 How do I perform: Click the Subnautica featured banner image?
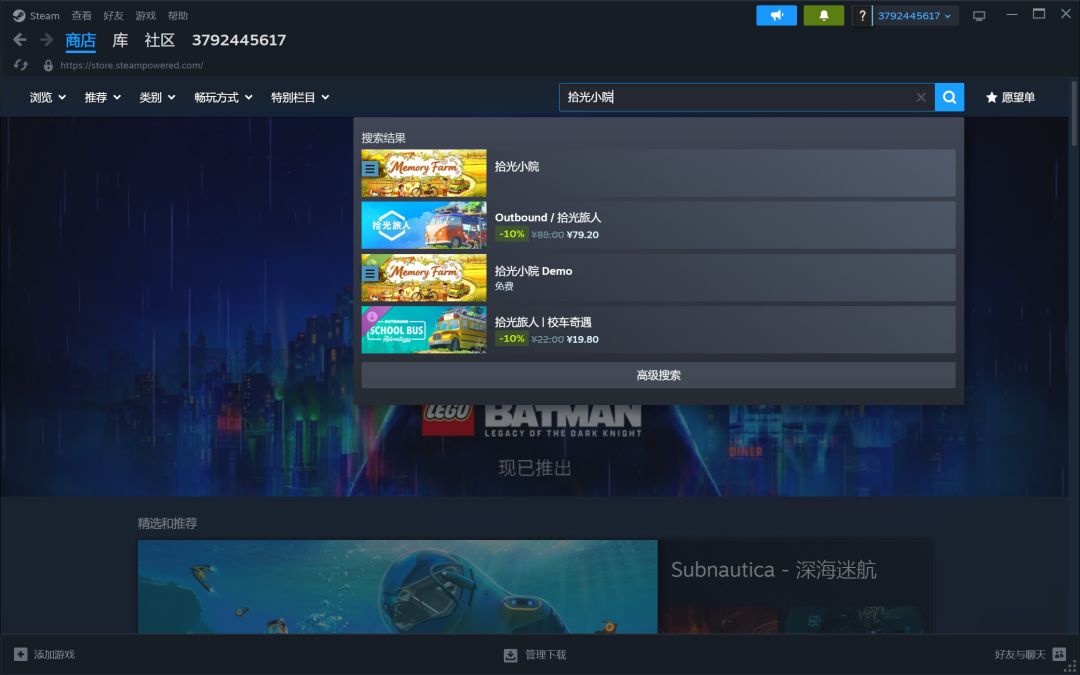pyautogui.click(x=397, y=587)
